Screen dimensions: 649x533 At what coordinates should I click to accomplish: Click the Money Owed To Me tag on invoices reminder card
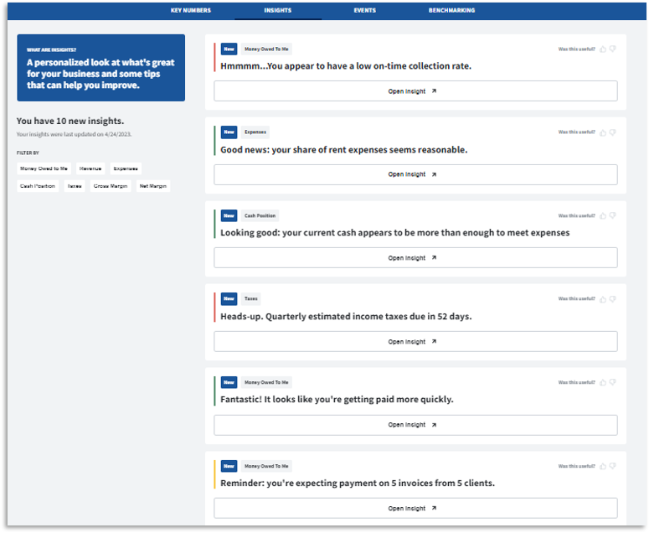click(x=266, y=466)
